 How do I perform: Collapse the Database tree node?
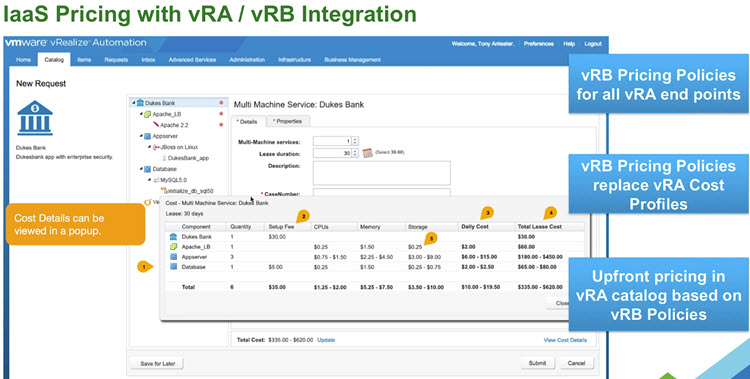click(142, 169)
